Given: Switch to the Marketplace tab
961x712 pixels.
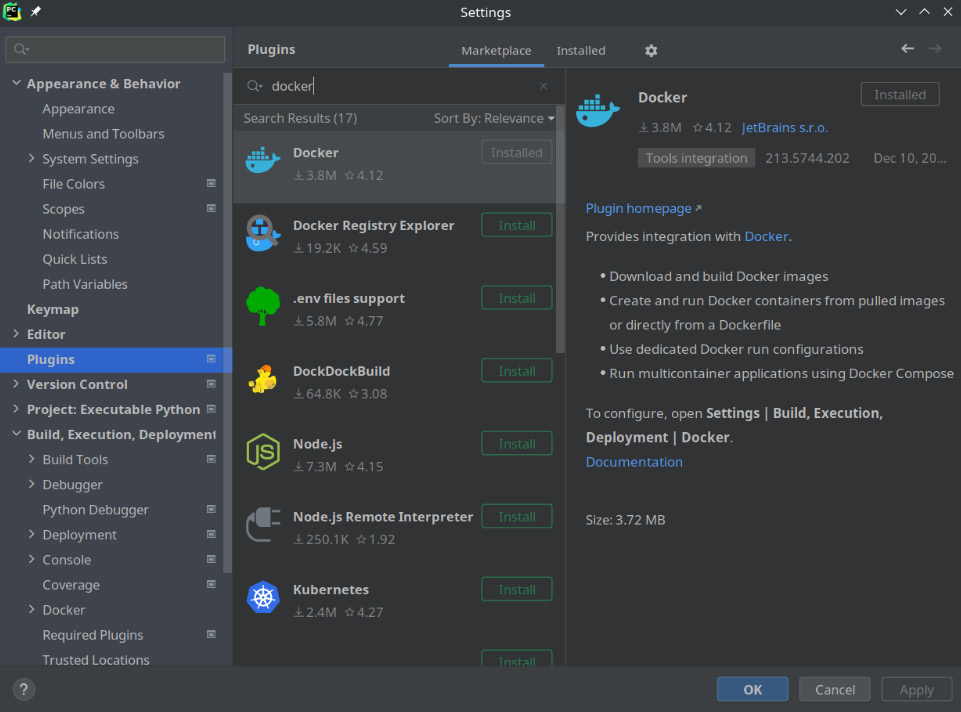Looking at the screenshot, I should pyautogui.click(x=496, y=51).
